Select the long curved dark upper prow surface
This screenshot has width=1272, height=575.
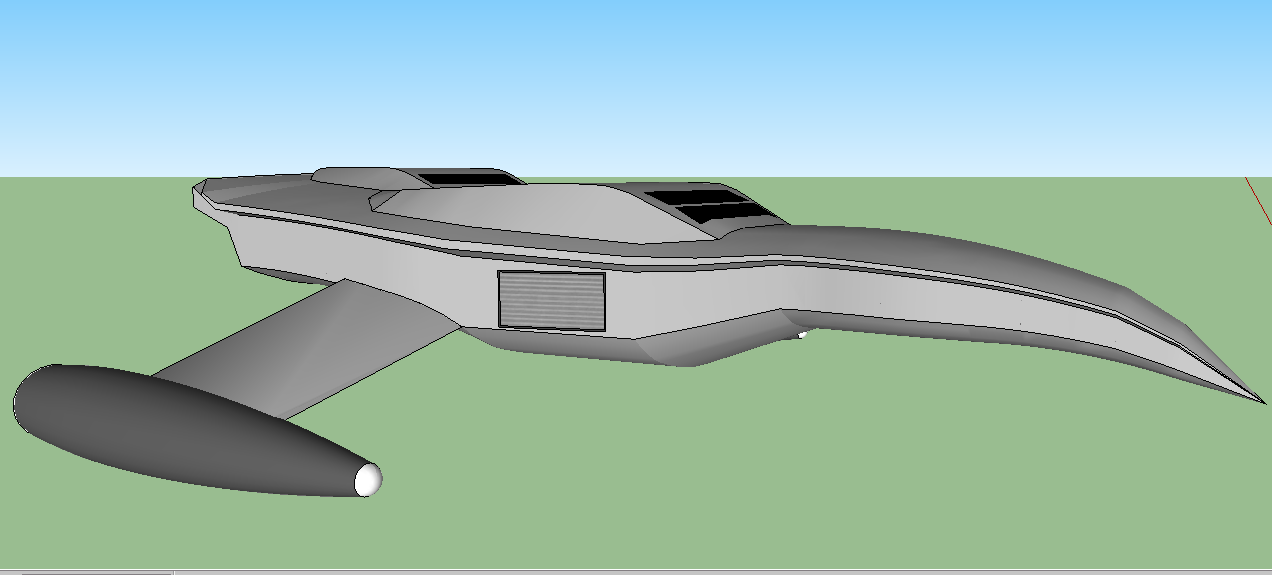950,252
